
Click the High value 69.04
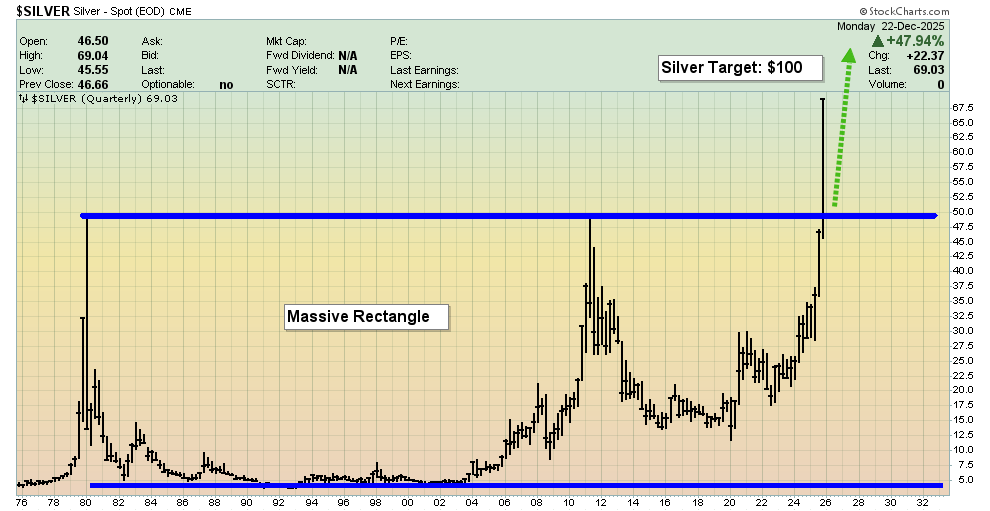coord(91,56)
